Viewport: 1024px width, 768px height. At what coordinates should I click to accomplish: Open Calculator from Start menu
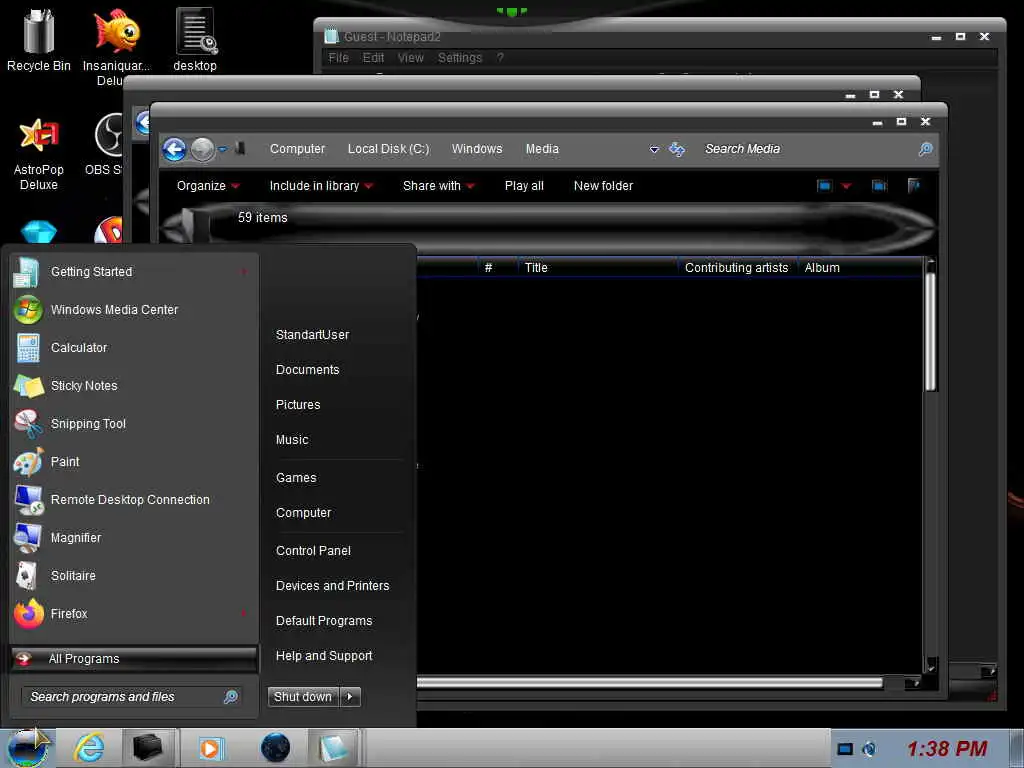coord(133,347)
